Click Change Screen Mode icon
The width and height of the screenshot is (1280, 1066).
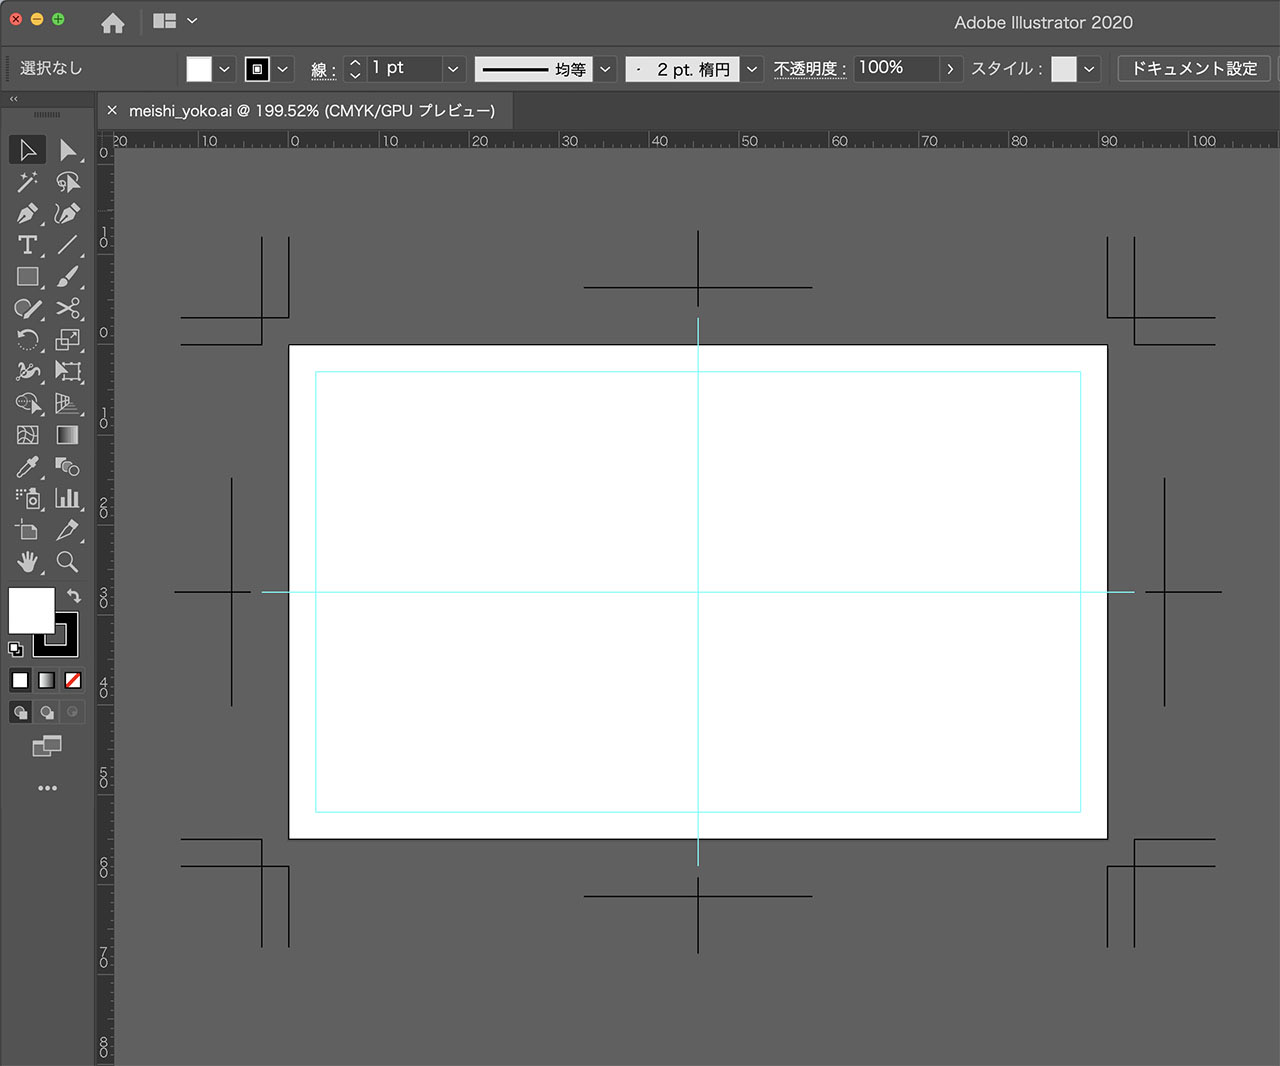pyautogui.click(x=47, y=746)
